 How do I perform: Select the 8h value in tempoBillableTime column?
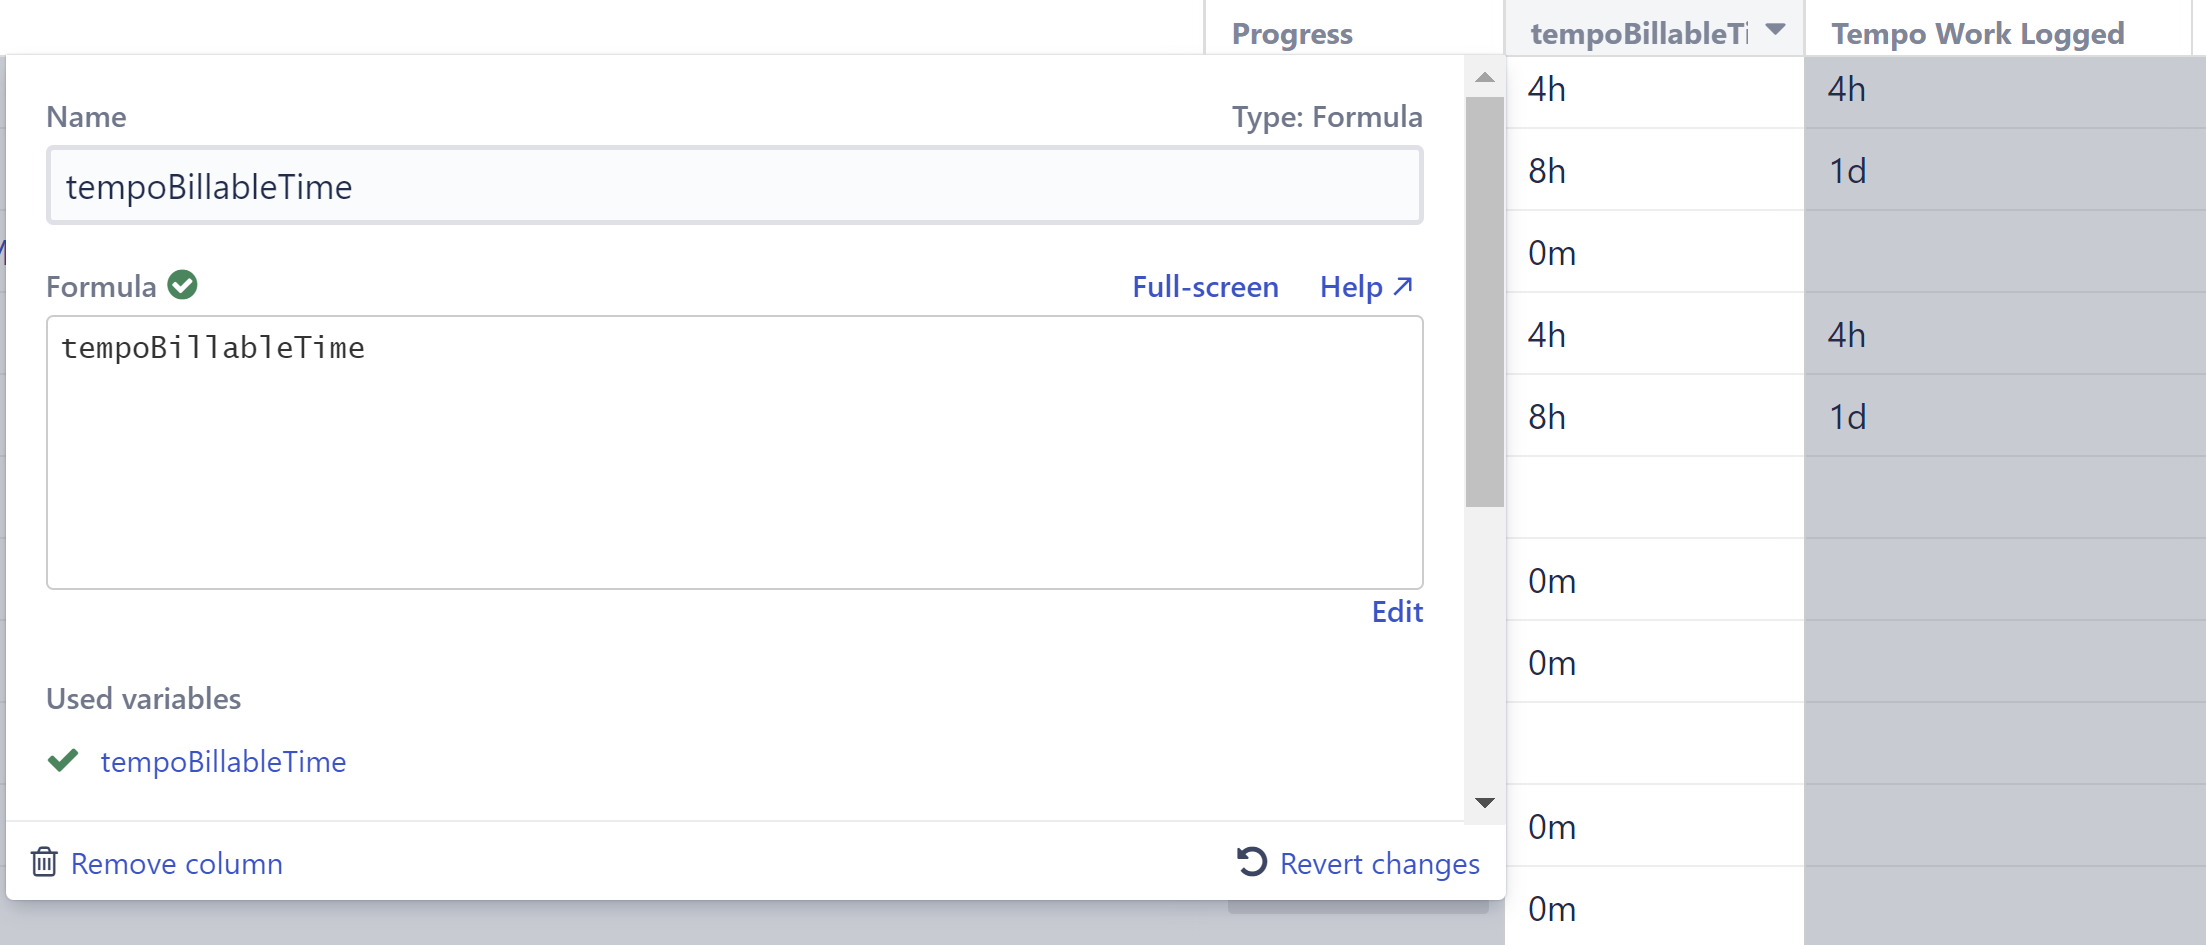pos(1546,170)
